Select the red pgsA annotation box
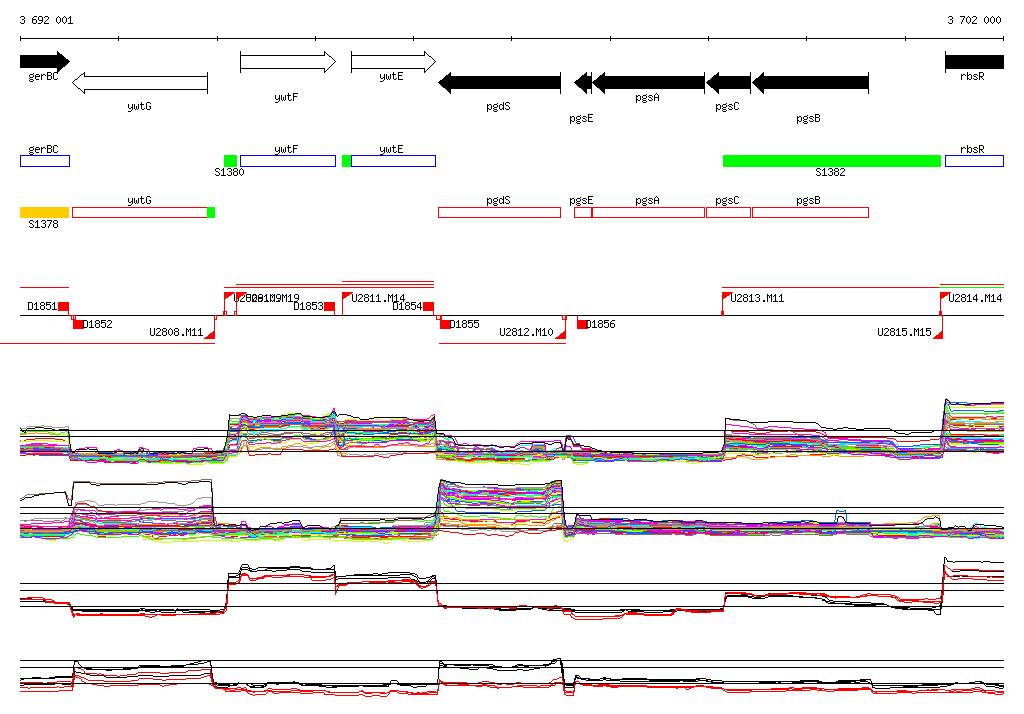This screenshot has width=1024, height=714. [x=648, y=212]
